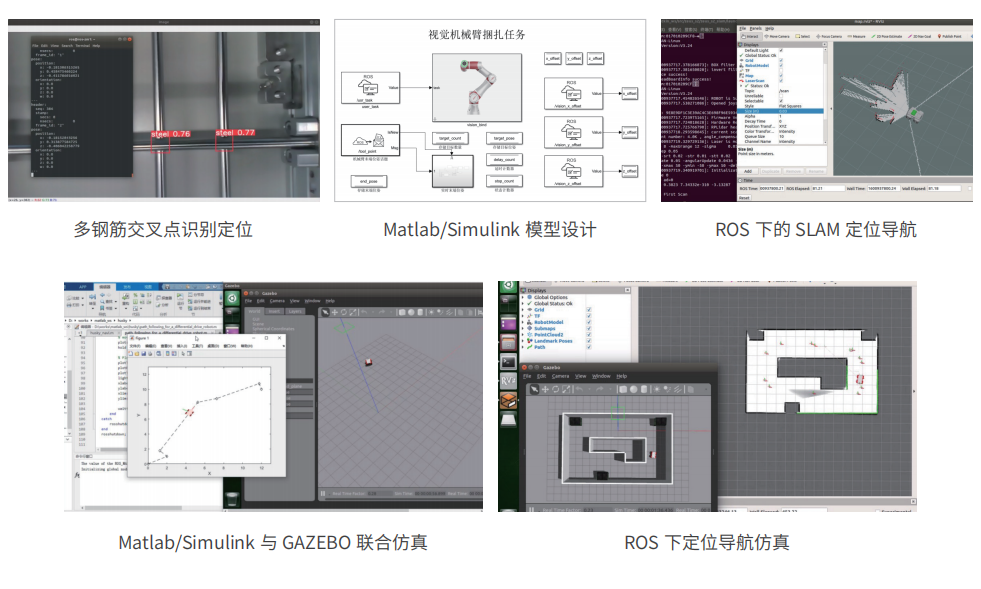Open the File menu in SLAM RViz

(x=743, y=29)
